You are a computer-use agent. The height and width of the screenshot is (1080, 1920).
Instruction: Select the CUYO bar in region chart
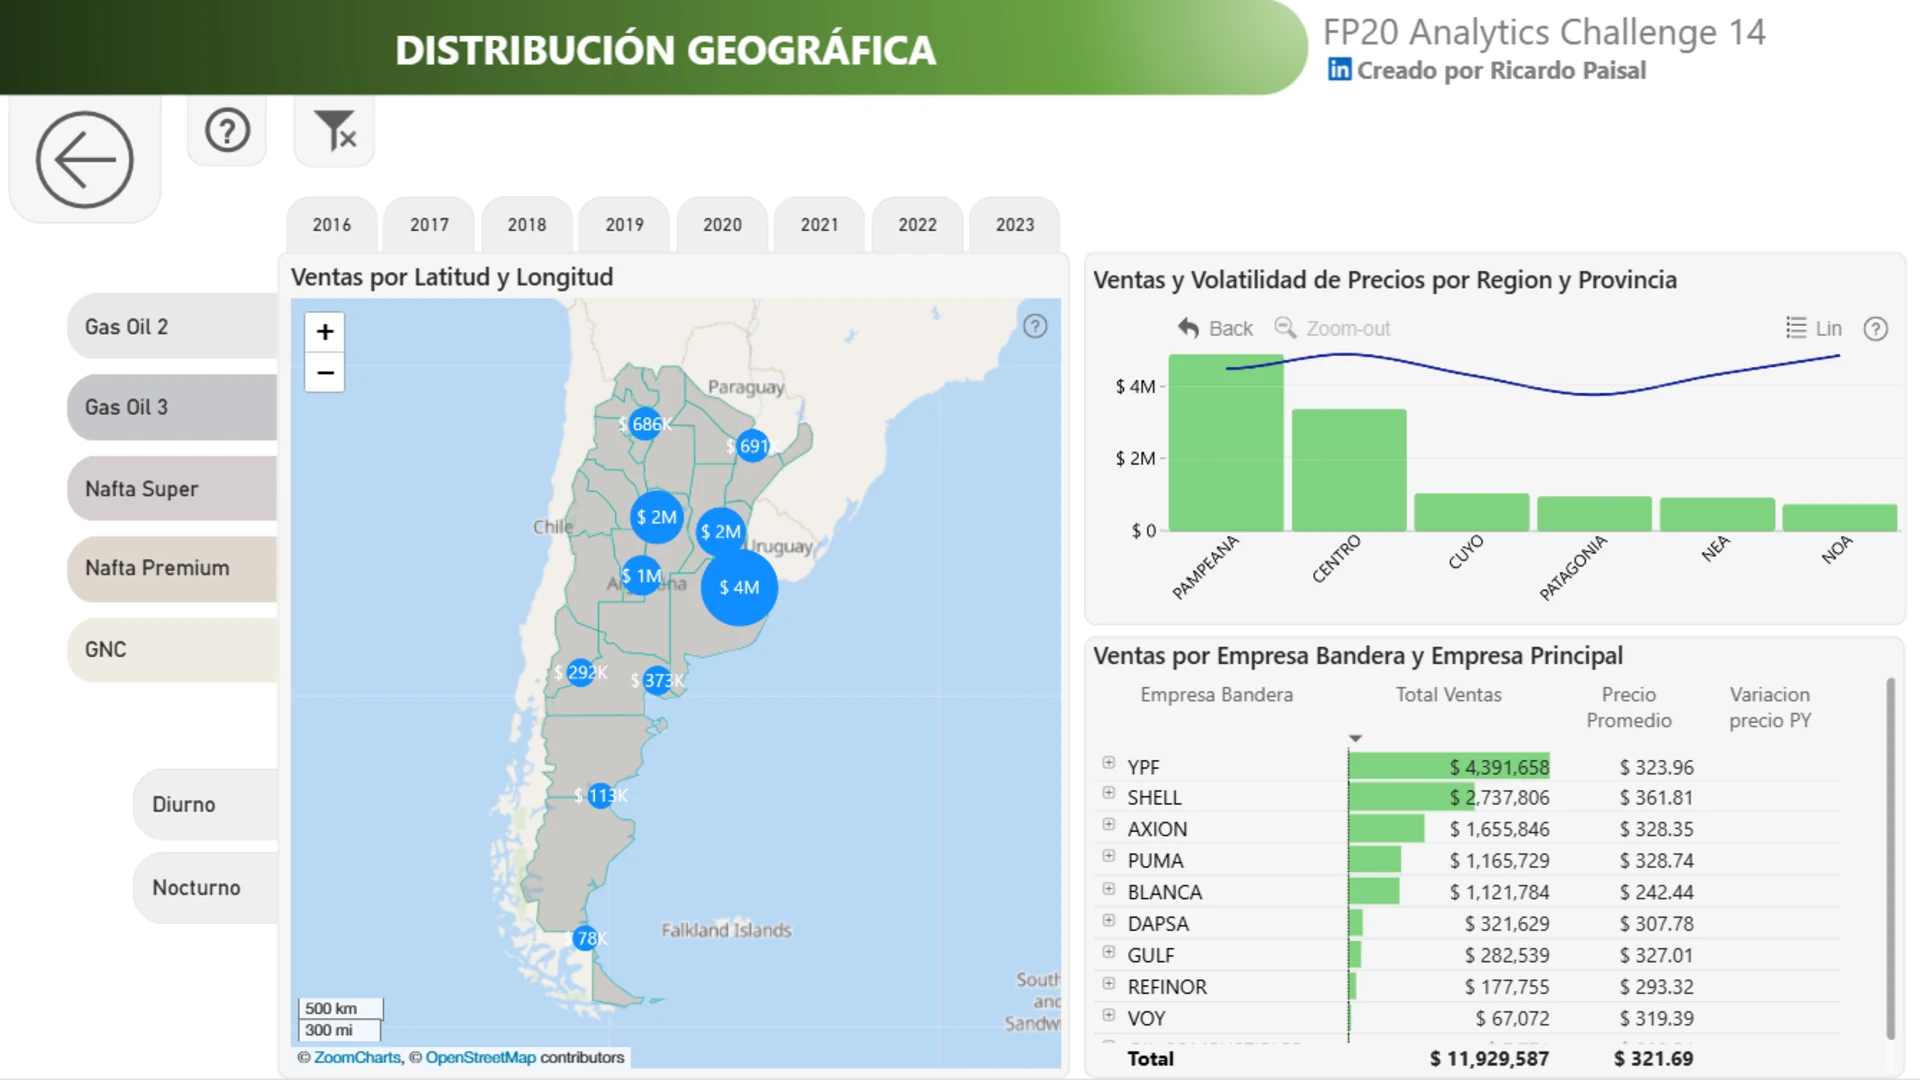coord(1472,512)
